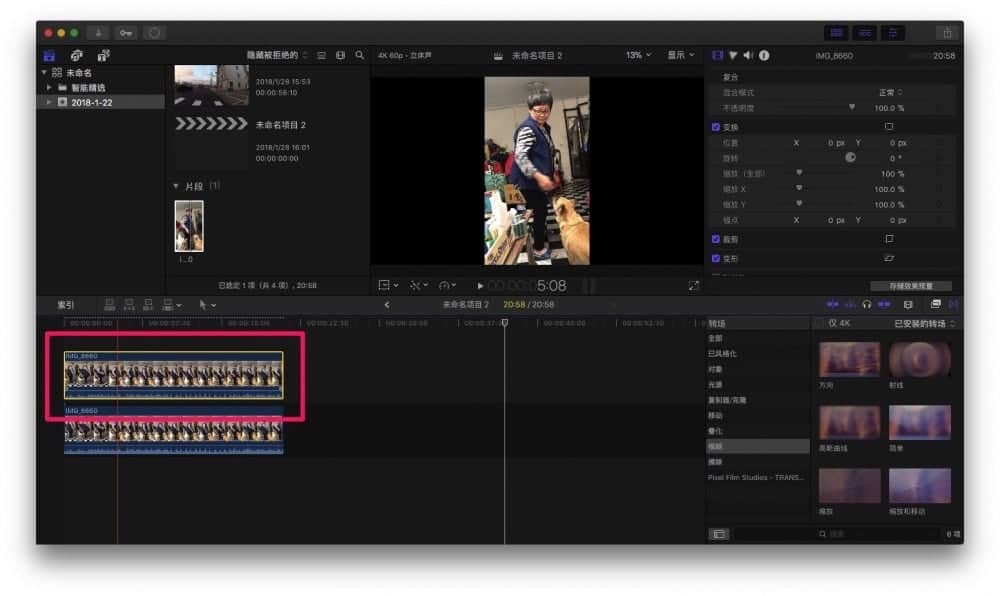Click the 存储效果预置 save preset button
Screen dimensions: 1000x596
[x=911, y=286]
